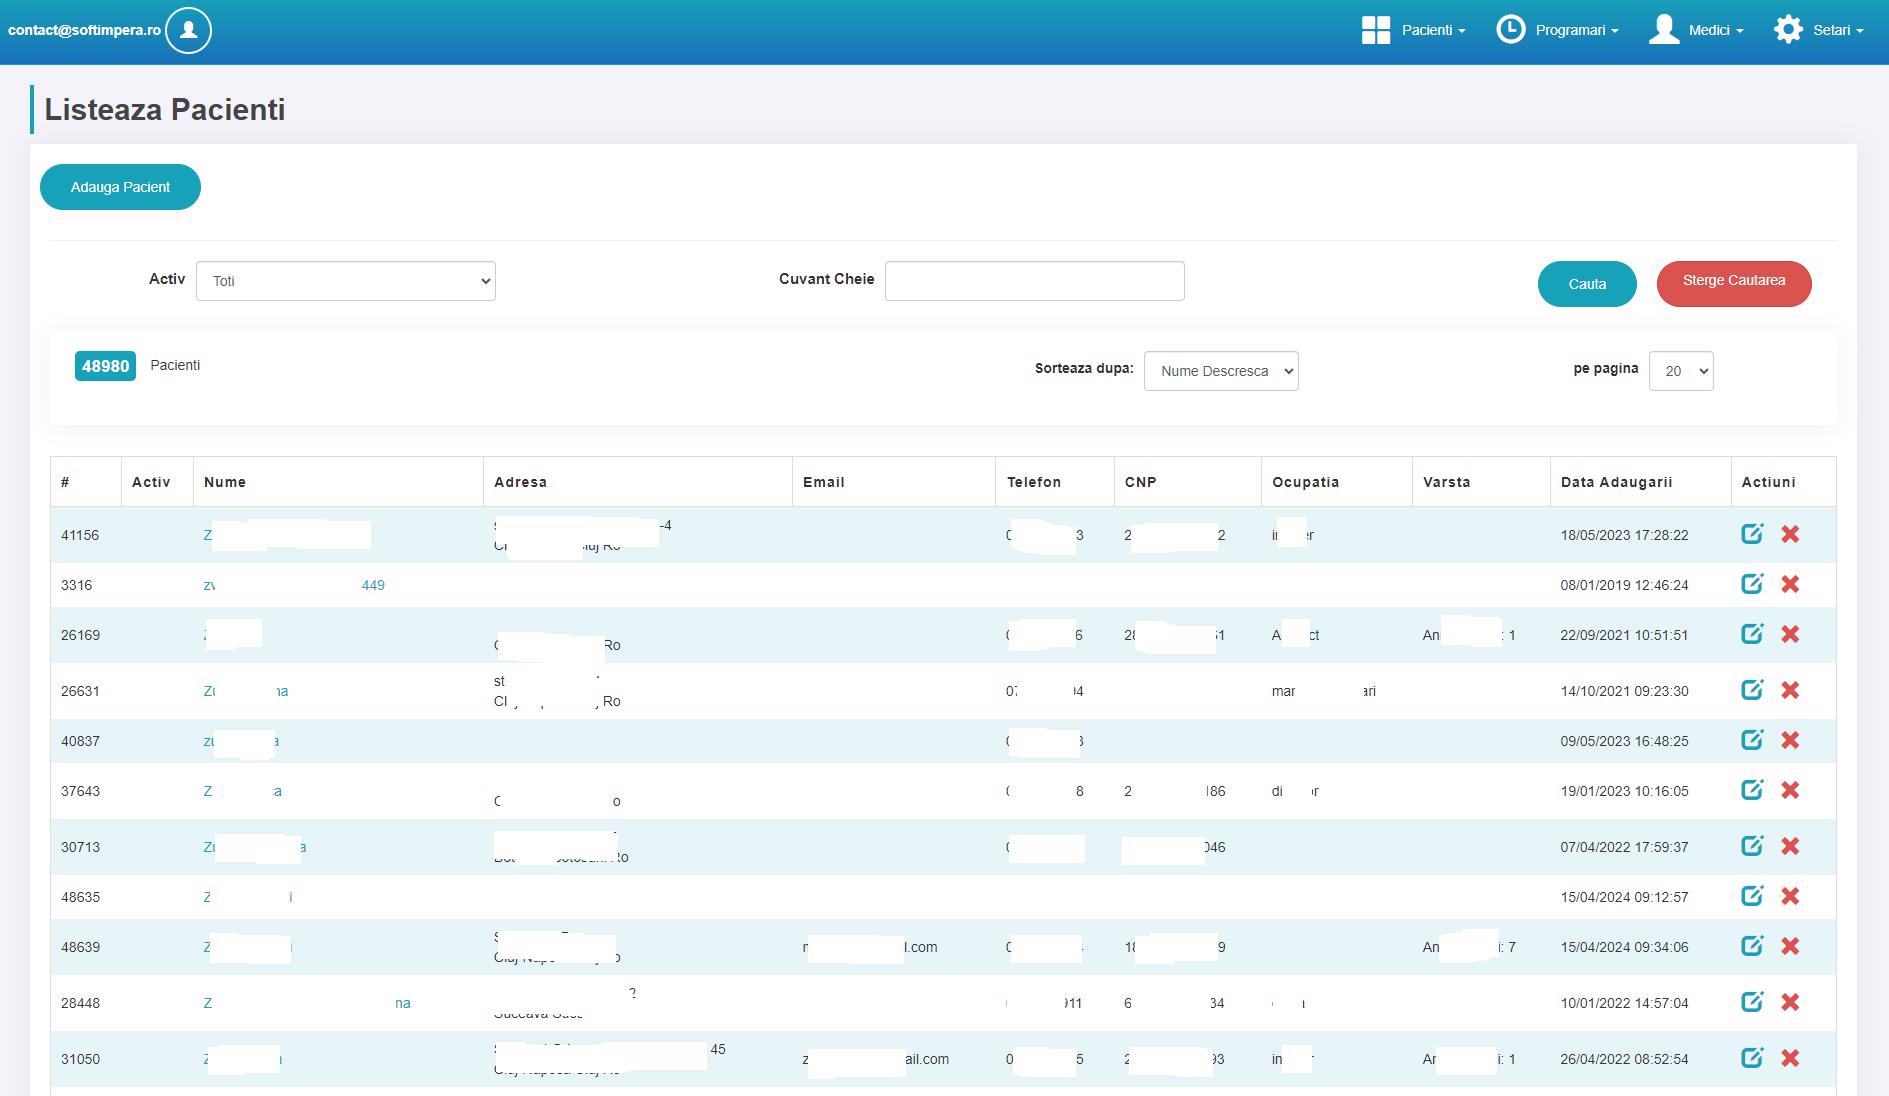The image size is (1889, 1096).
Task: Click the Adauga Pacient button
Action: coord(120,187)
